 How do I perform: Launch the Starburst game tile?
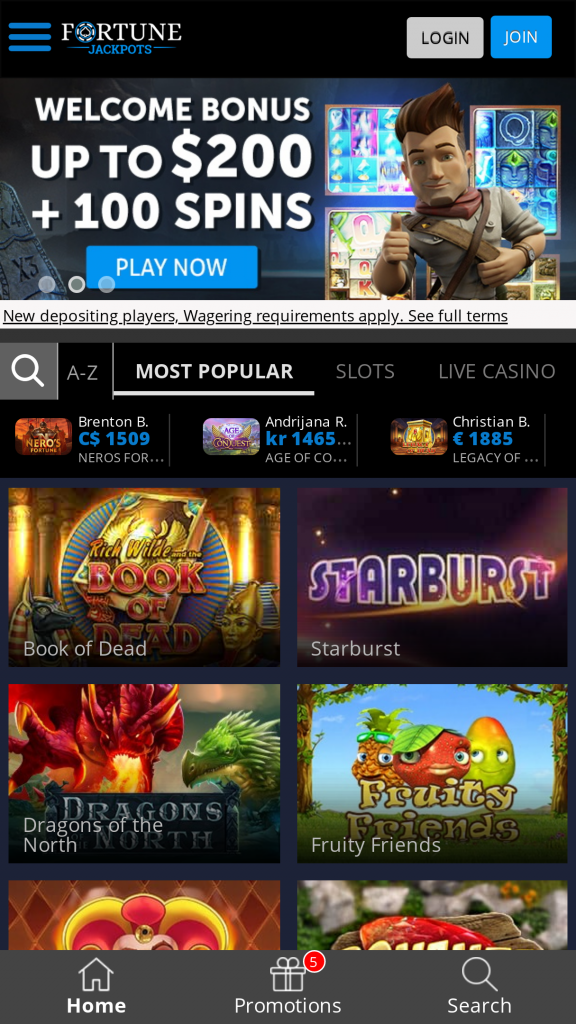(x=432, y=577)
